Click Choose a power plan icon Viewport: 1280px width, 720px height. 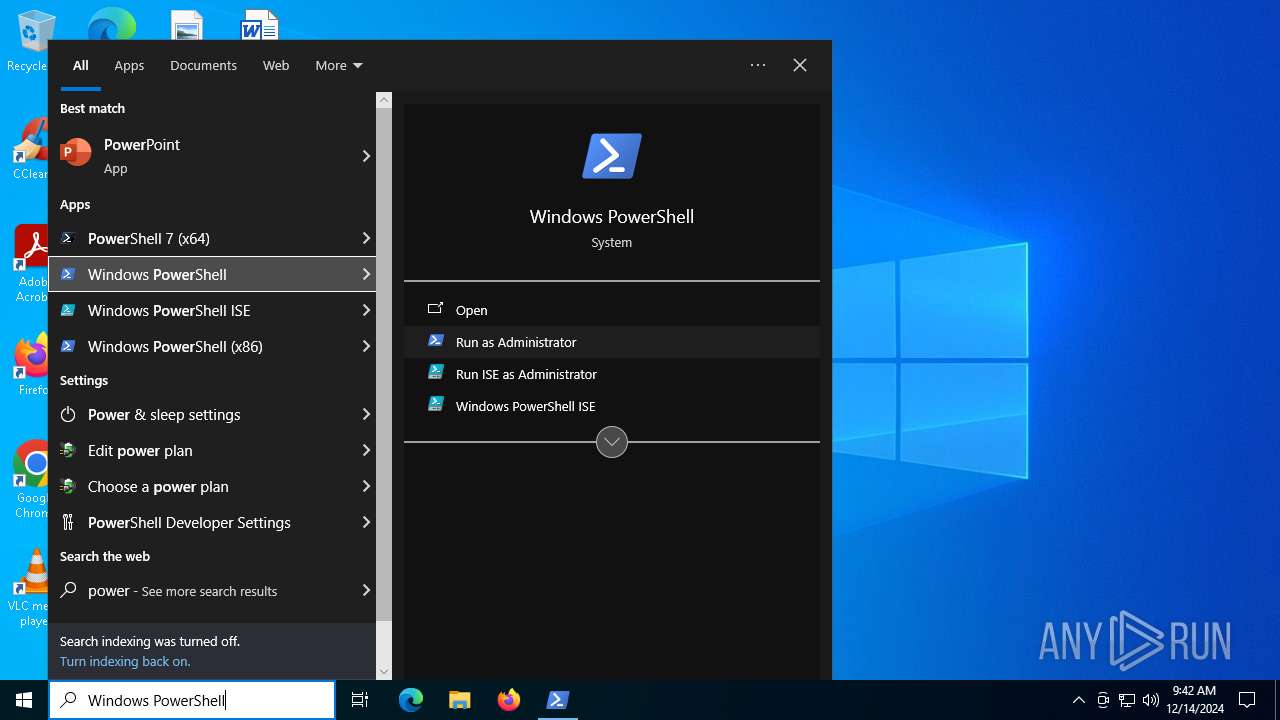coord(68,486)
